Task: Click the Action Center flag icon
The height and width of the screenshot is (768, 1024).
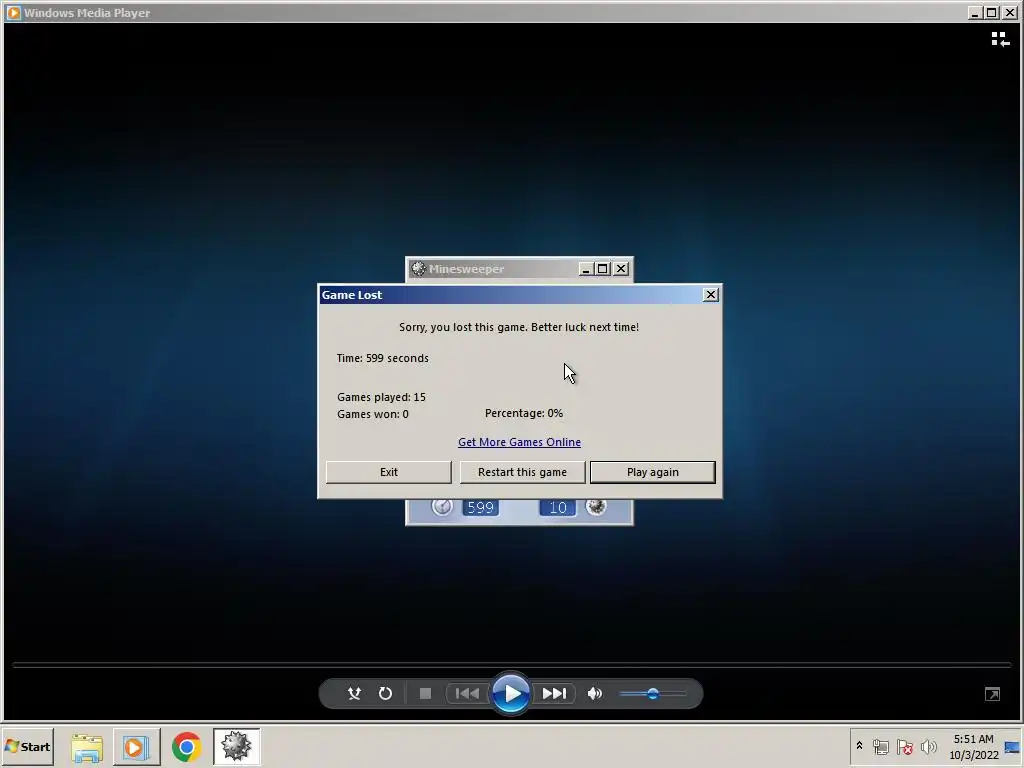Action: 904,746
